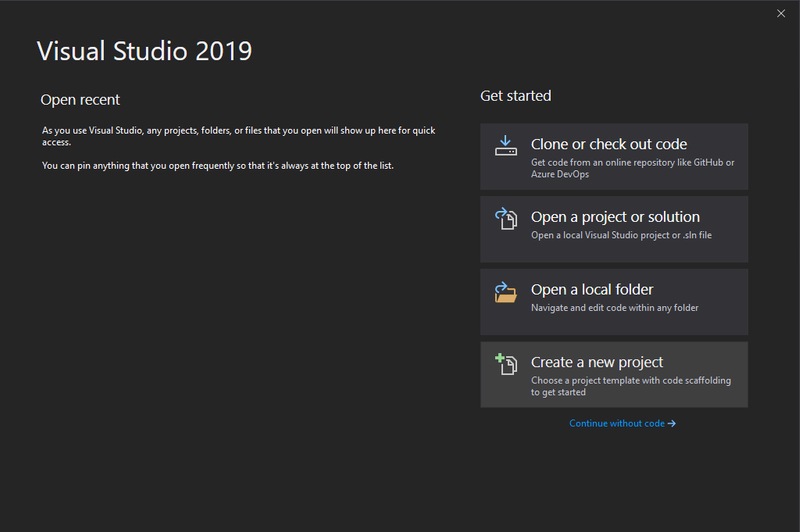Click text 'Choose a project template with code scaffolding'
This screenshot has width=800, height=532.
(631, 381)
